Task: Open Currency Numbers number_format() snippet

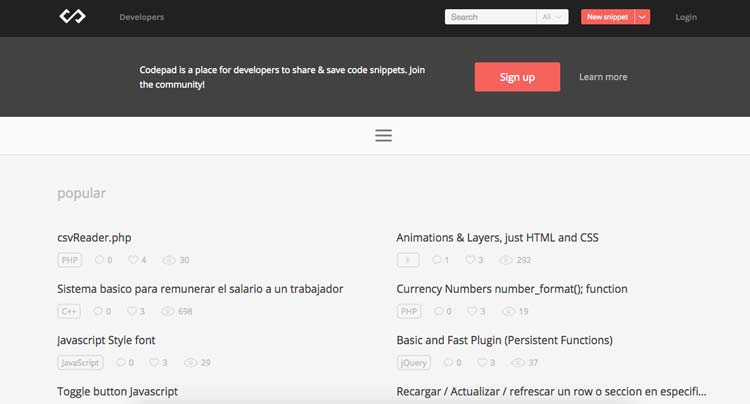Action: (512, 289)
